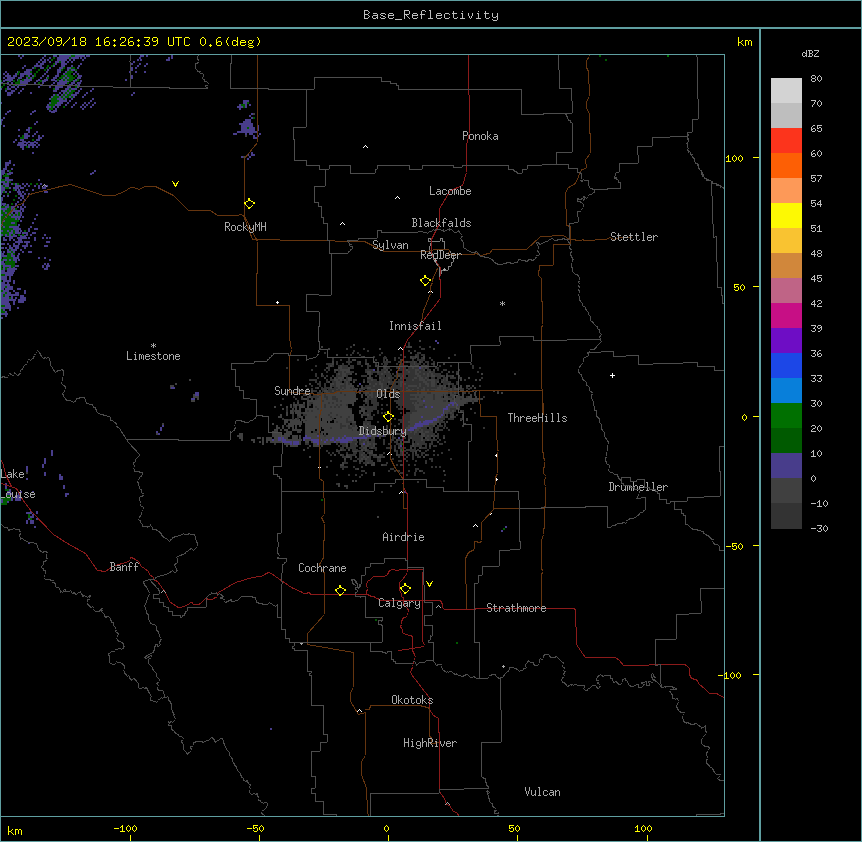
Task: Select the bright green swatch between 30 and 20
Action: 786,416
